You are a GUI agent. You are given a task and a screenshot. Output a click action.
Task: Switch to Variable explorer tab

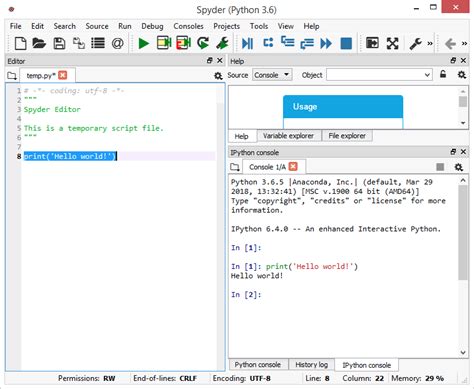coord(288,136)
